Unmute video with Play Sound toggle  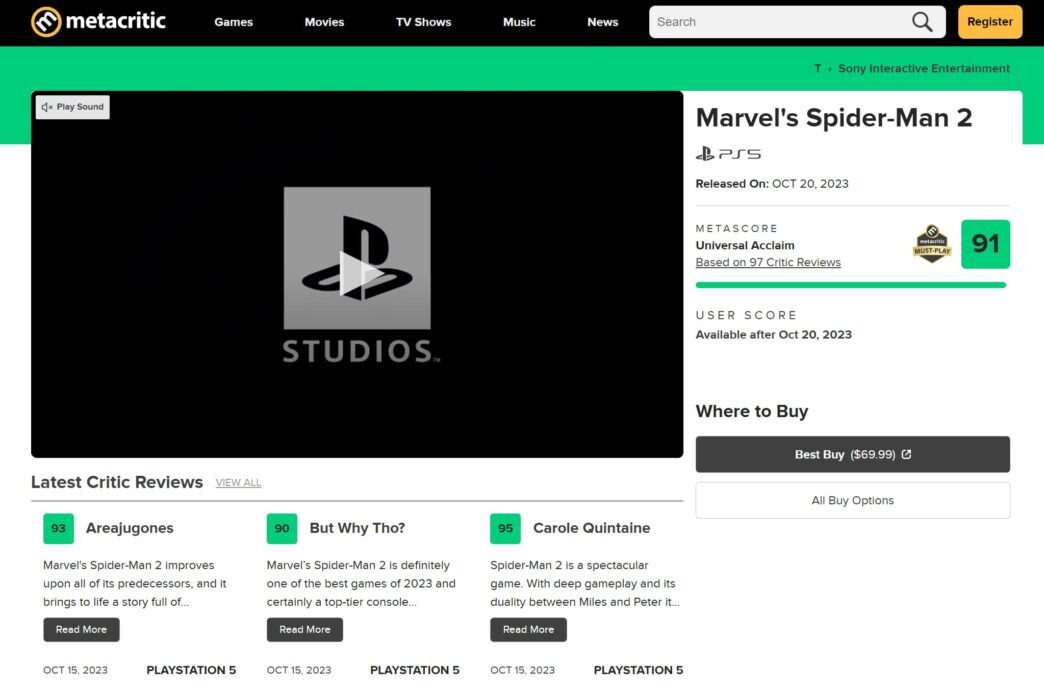pyautogui.click(x=73, y=107)
